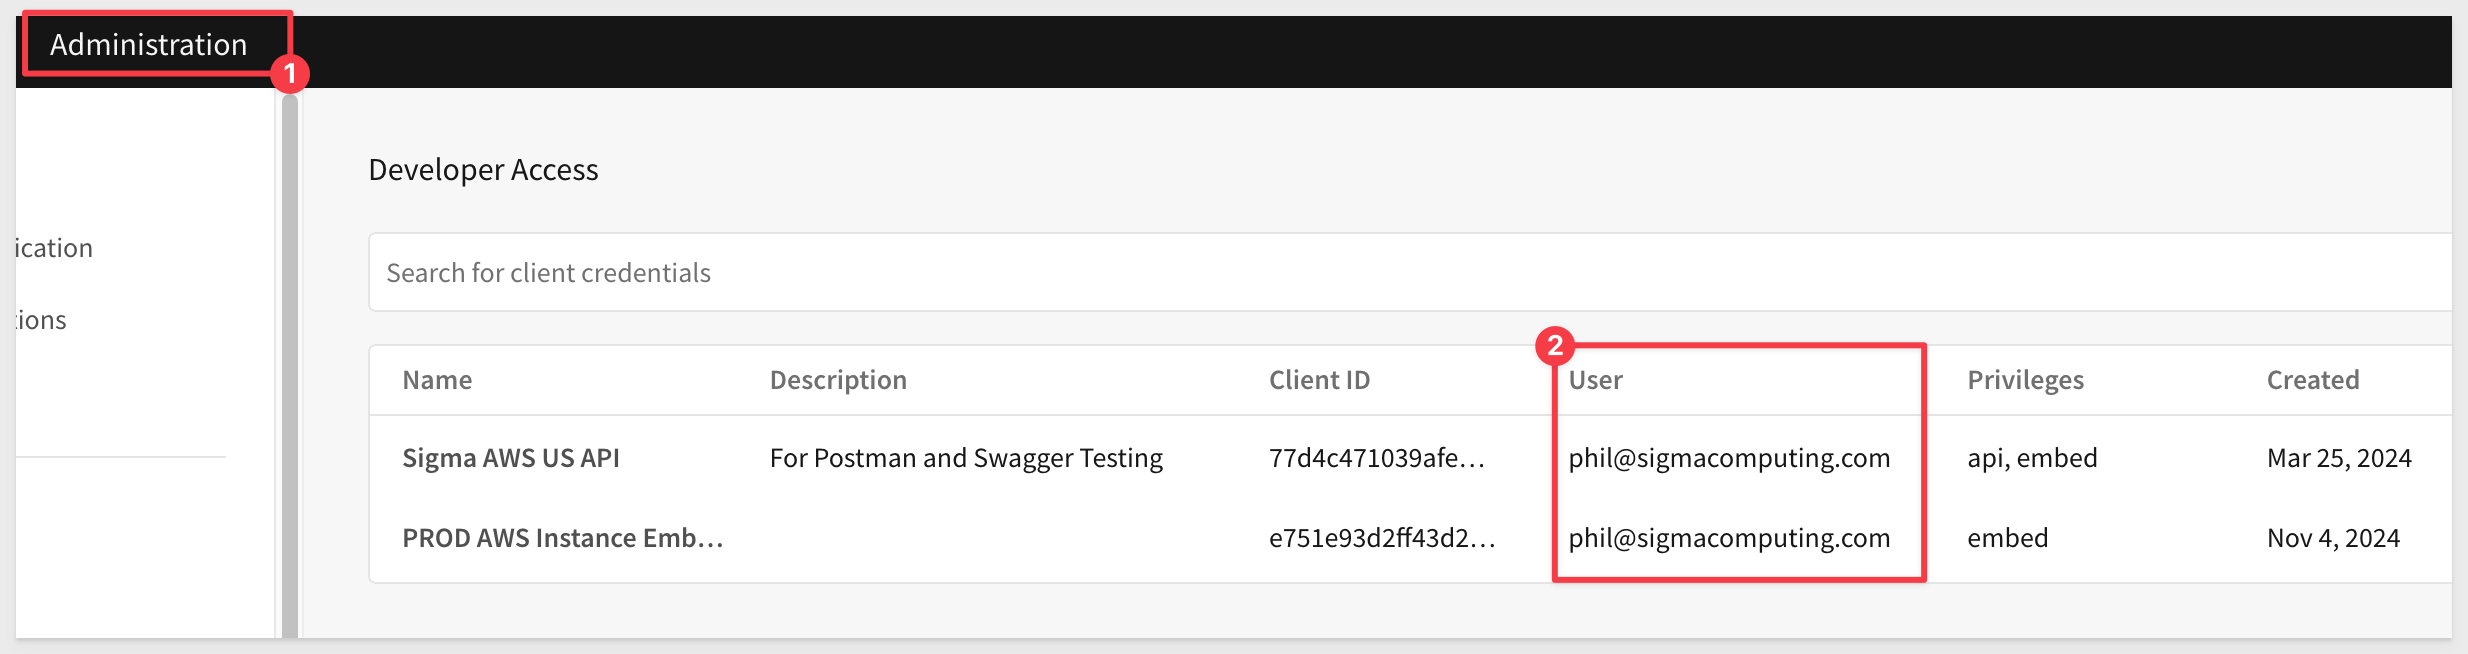Click the Description column header
Viewport: 2468px width, 654px height.
point(838,380)
